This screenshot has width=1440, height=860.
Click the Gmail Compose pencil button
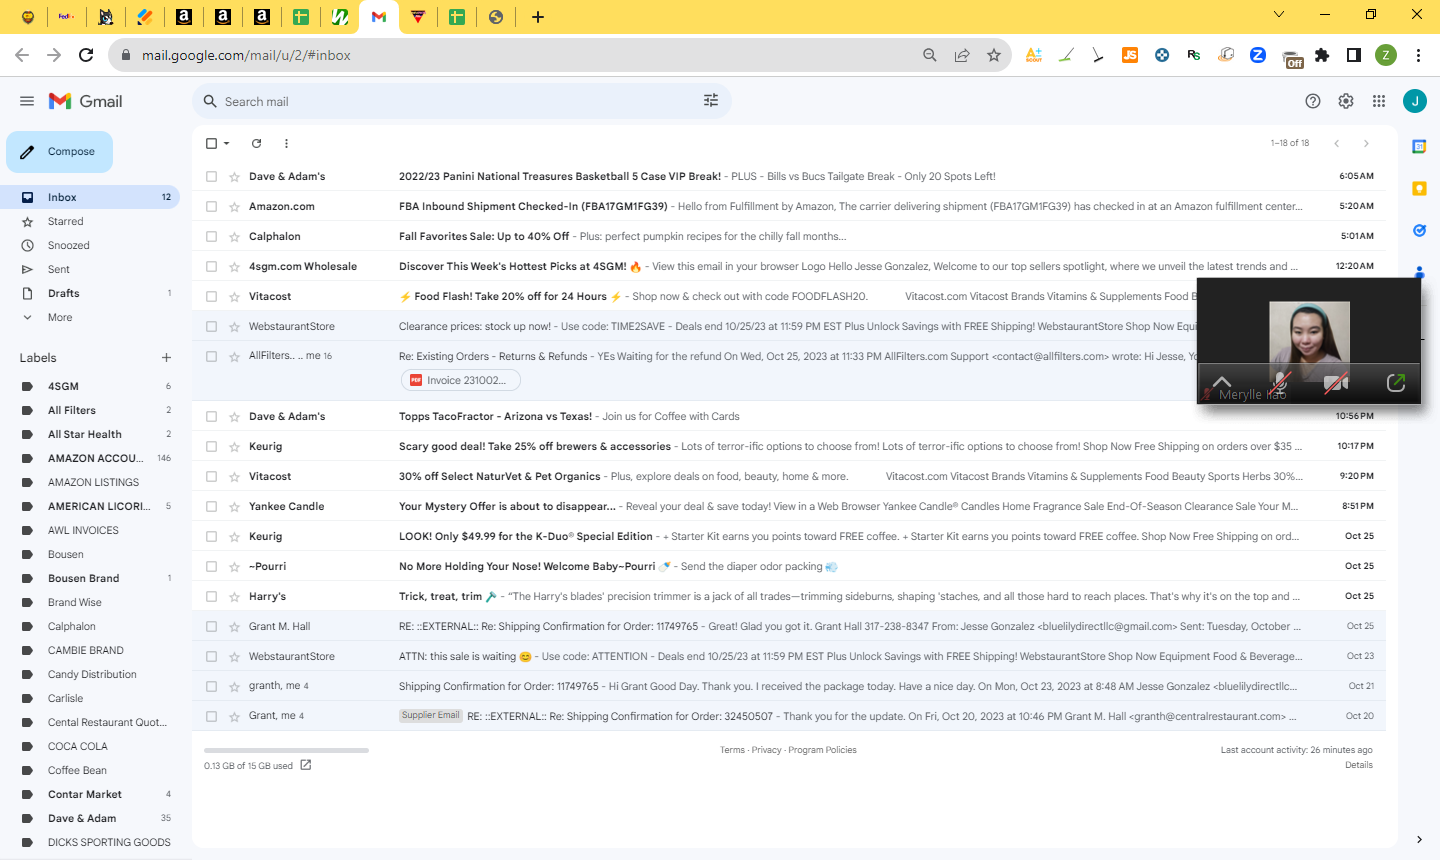(59, 152)
